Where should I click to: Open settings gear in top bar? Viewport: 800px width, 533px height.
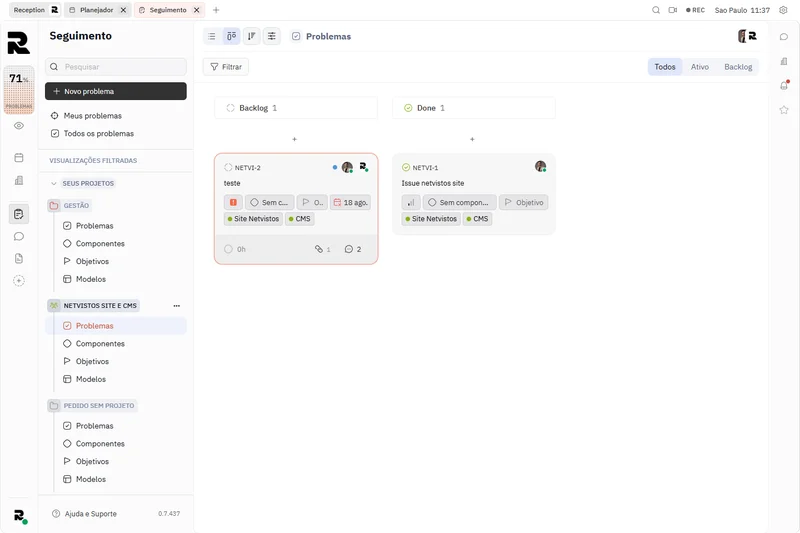(783, 10)
